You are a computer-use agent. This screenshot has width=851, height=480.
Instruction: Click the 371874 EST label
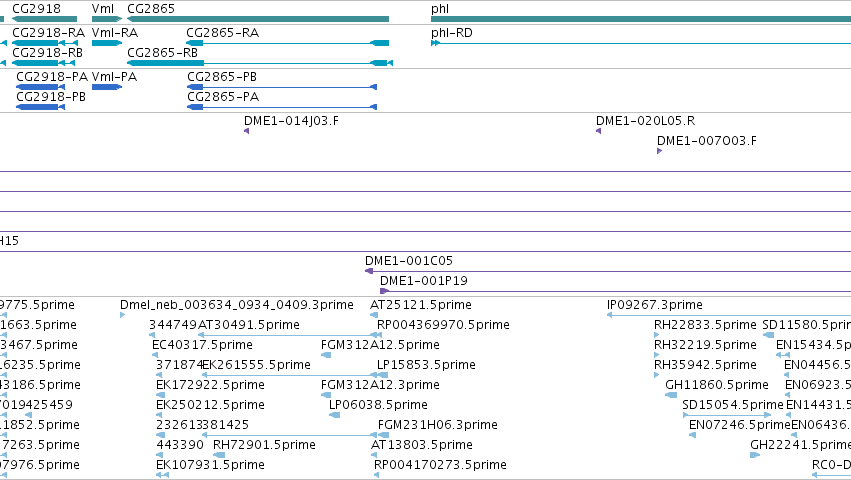[x=179, y=365]
